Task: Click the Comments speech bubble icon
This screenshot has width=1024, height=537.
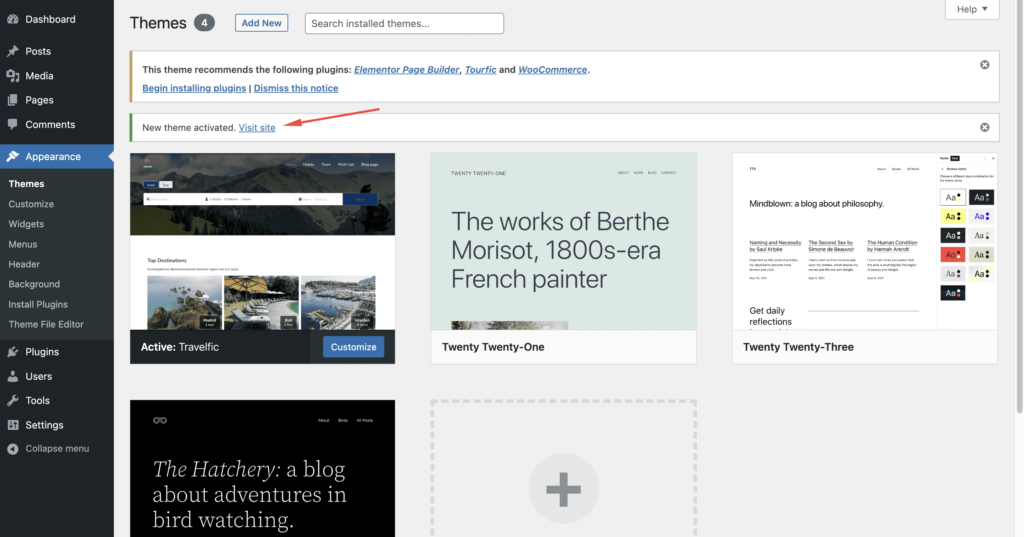Action: [x=12, y=124]
